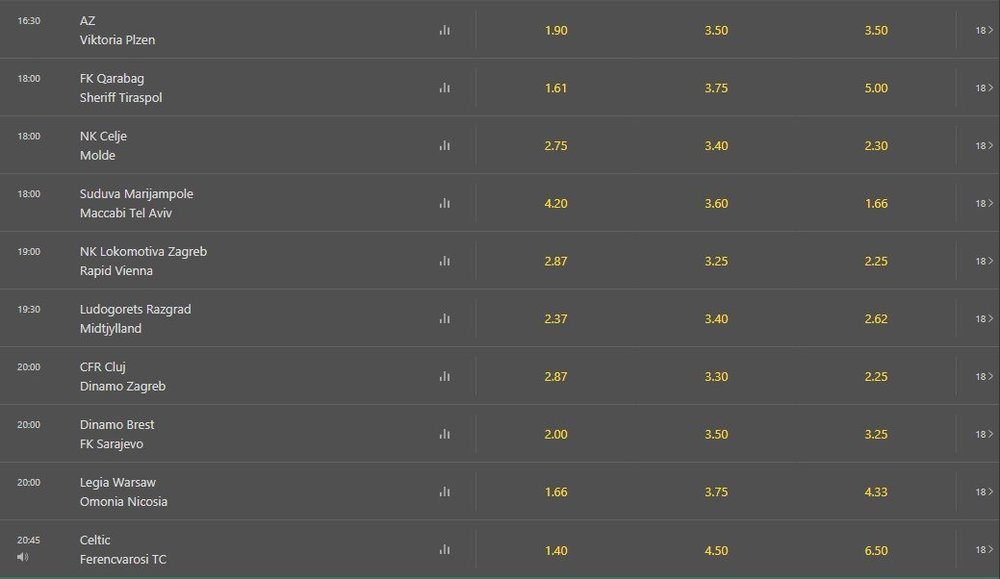Expand 18 more markets for AZ match
The height and width of the screenshot is (579, 1000).
coord(984,30)
